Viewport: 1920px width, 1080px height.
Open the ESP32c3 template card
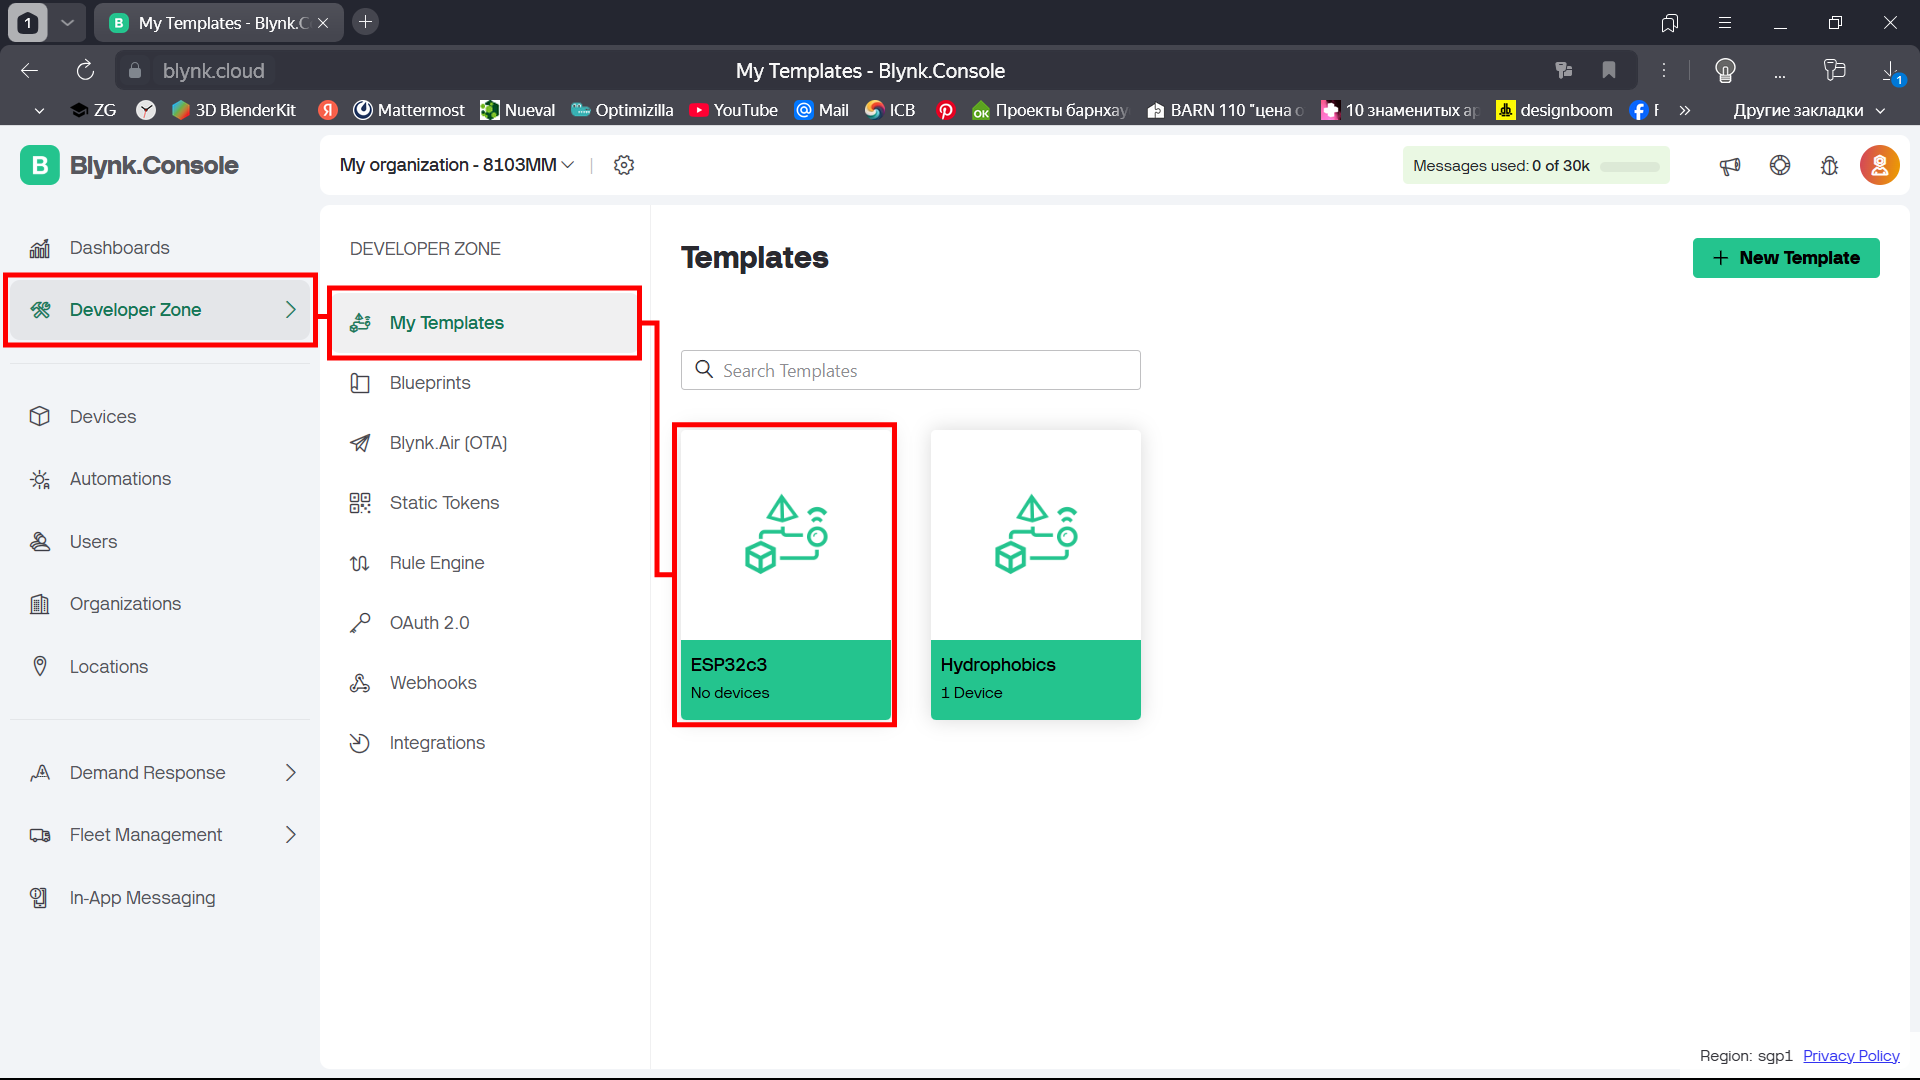[x=786, y=575]
